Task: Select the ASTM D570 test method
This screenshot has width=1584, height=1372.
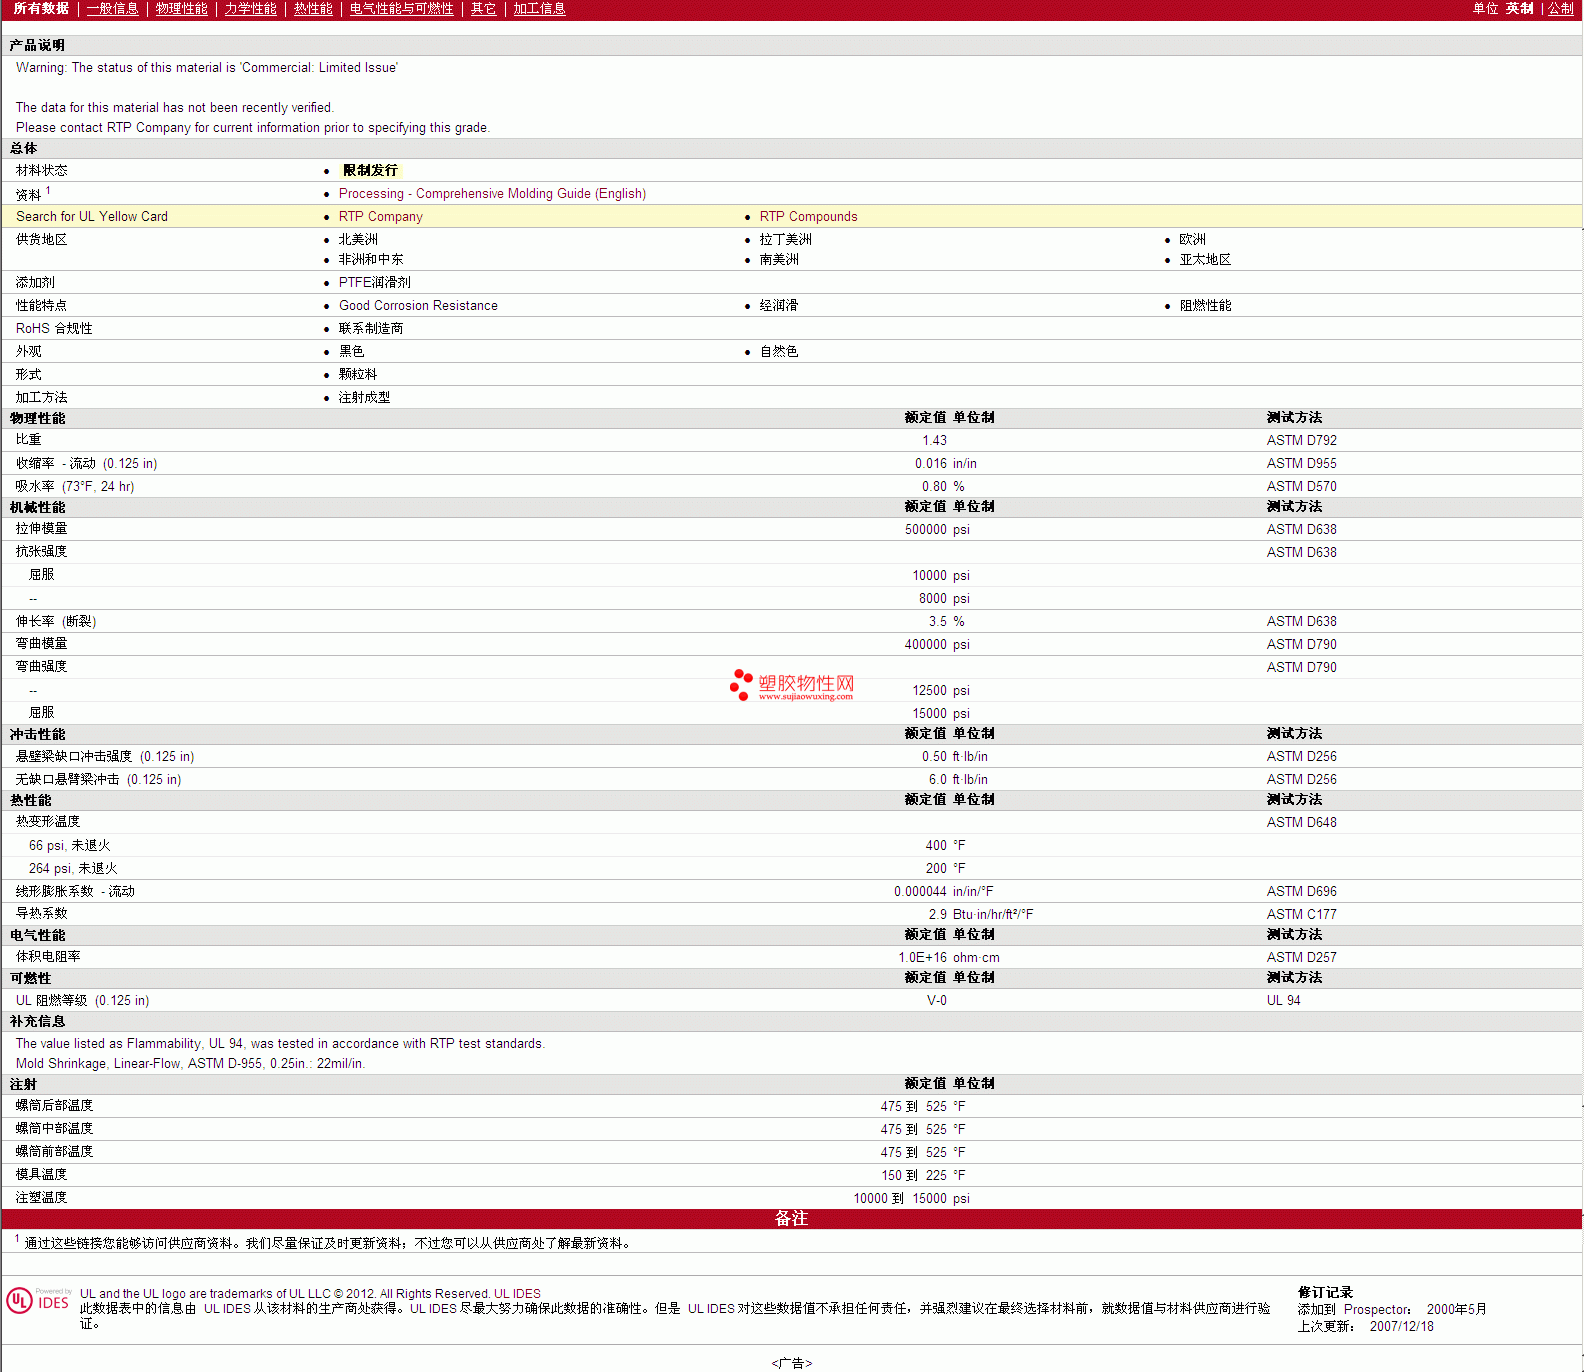Action: (1301, 487)
